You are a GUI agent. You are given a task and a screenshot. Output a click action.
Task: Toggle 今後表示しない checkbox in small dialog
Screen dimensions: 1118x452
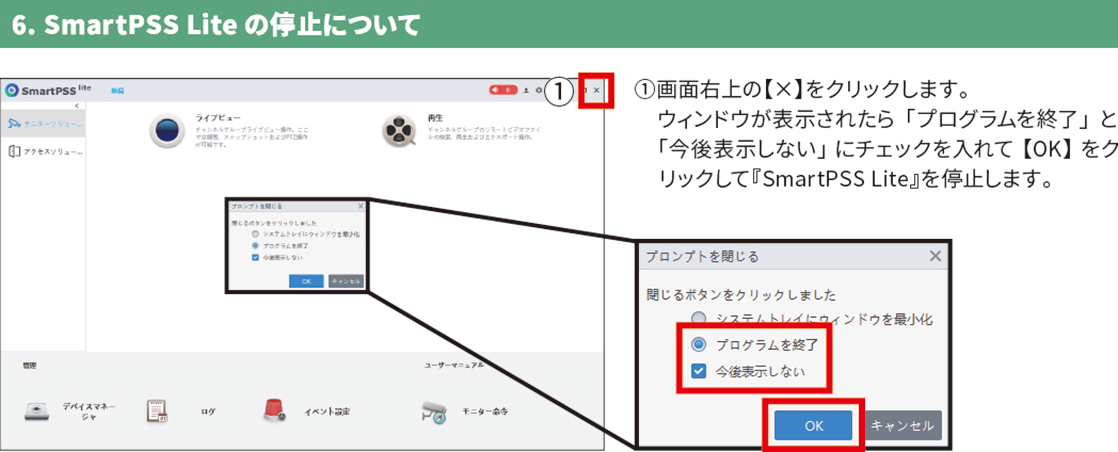coord(255,257)
